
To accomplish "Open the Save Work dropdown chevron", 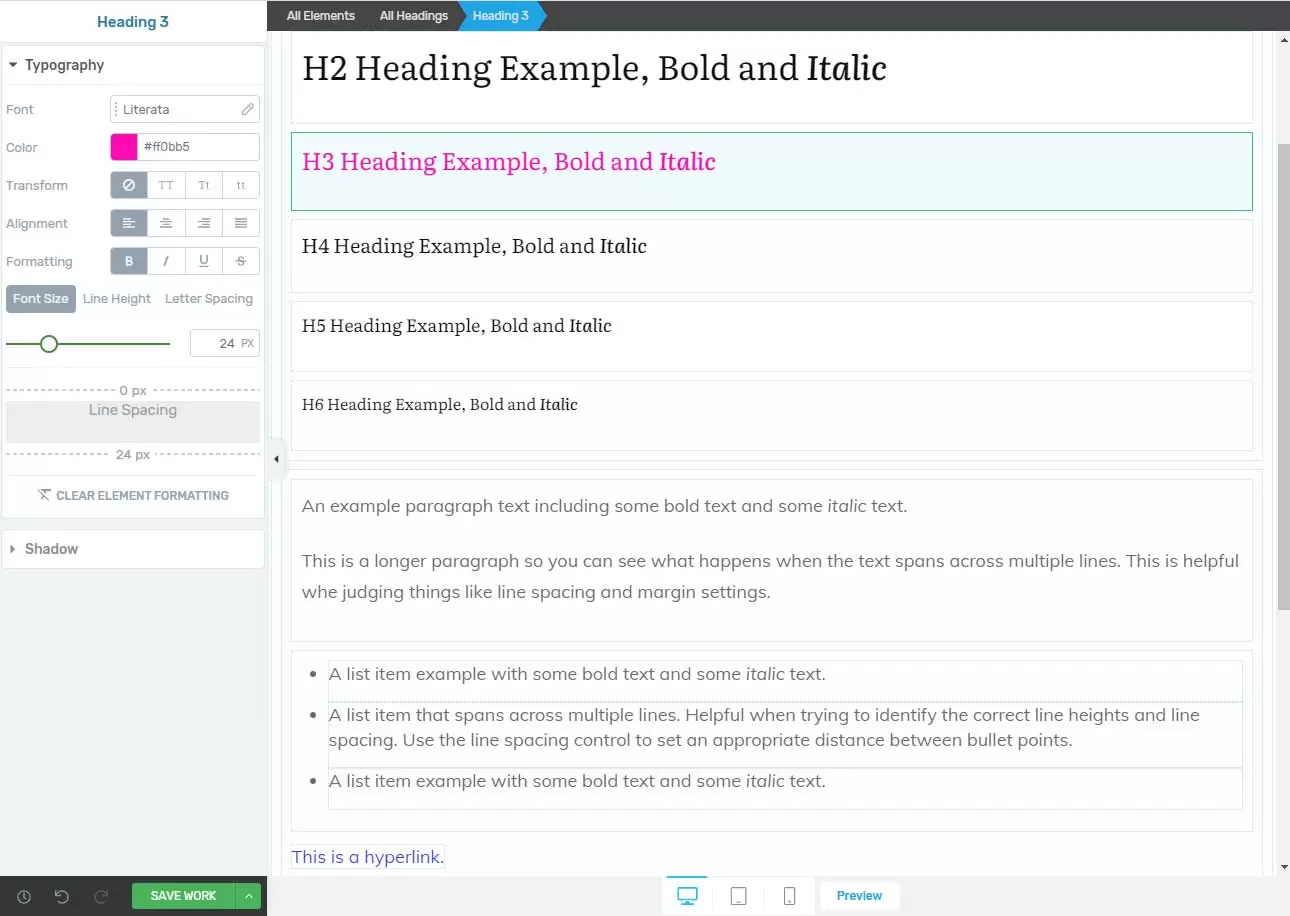I will point(248,896).
